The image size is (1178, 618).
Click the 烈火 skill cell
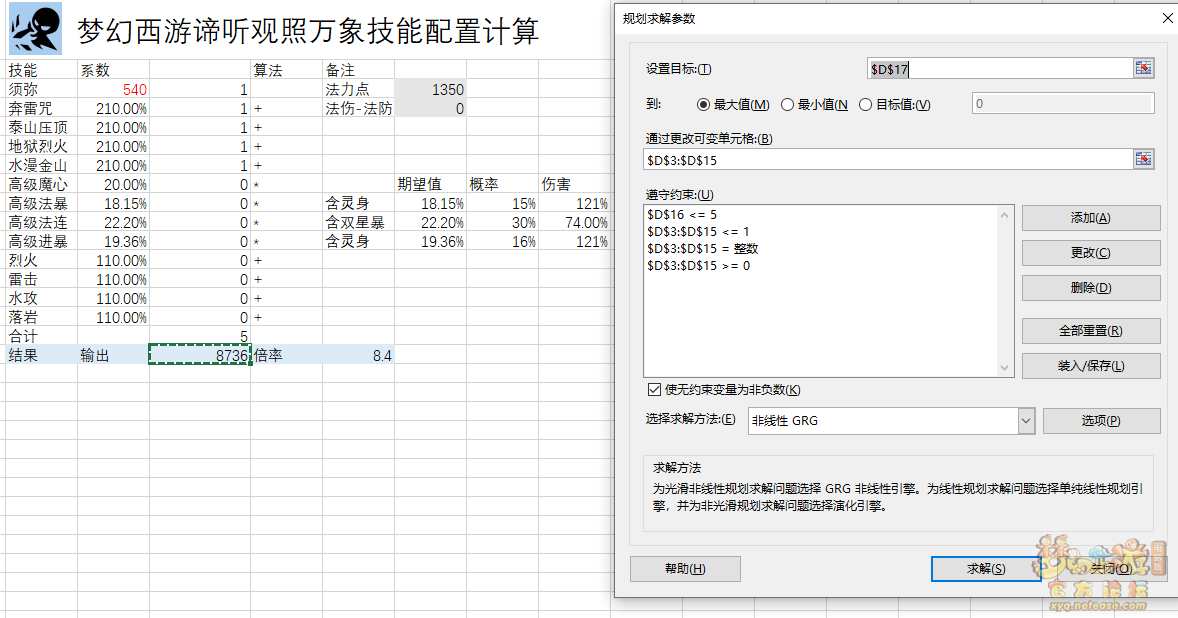41,261
